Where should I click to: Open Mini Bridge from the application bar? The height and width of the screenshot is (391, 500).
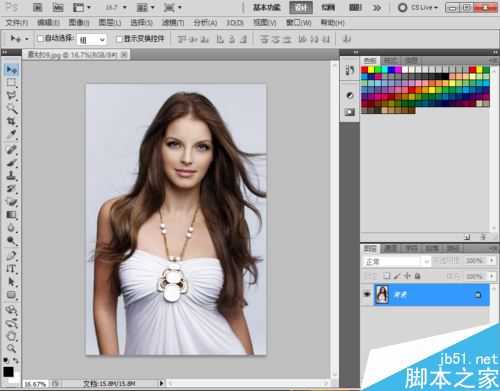click(58, 7)
